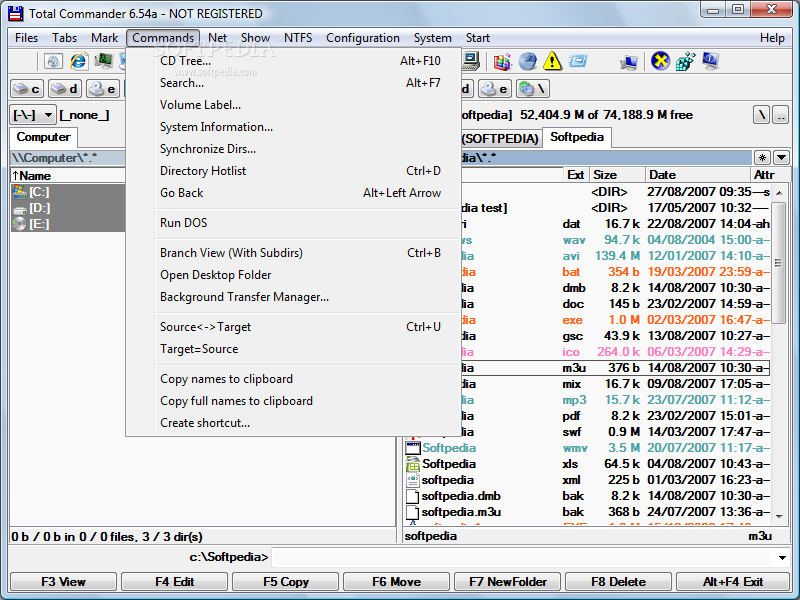Click the disc toolbar icon left of Internet Explorer
800x600 pixels.
coord(53,61)
